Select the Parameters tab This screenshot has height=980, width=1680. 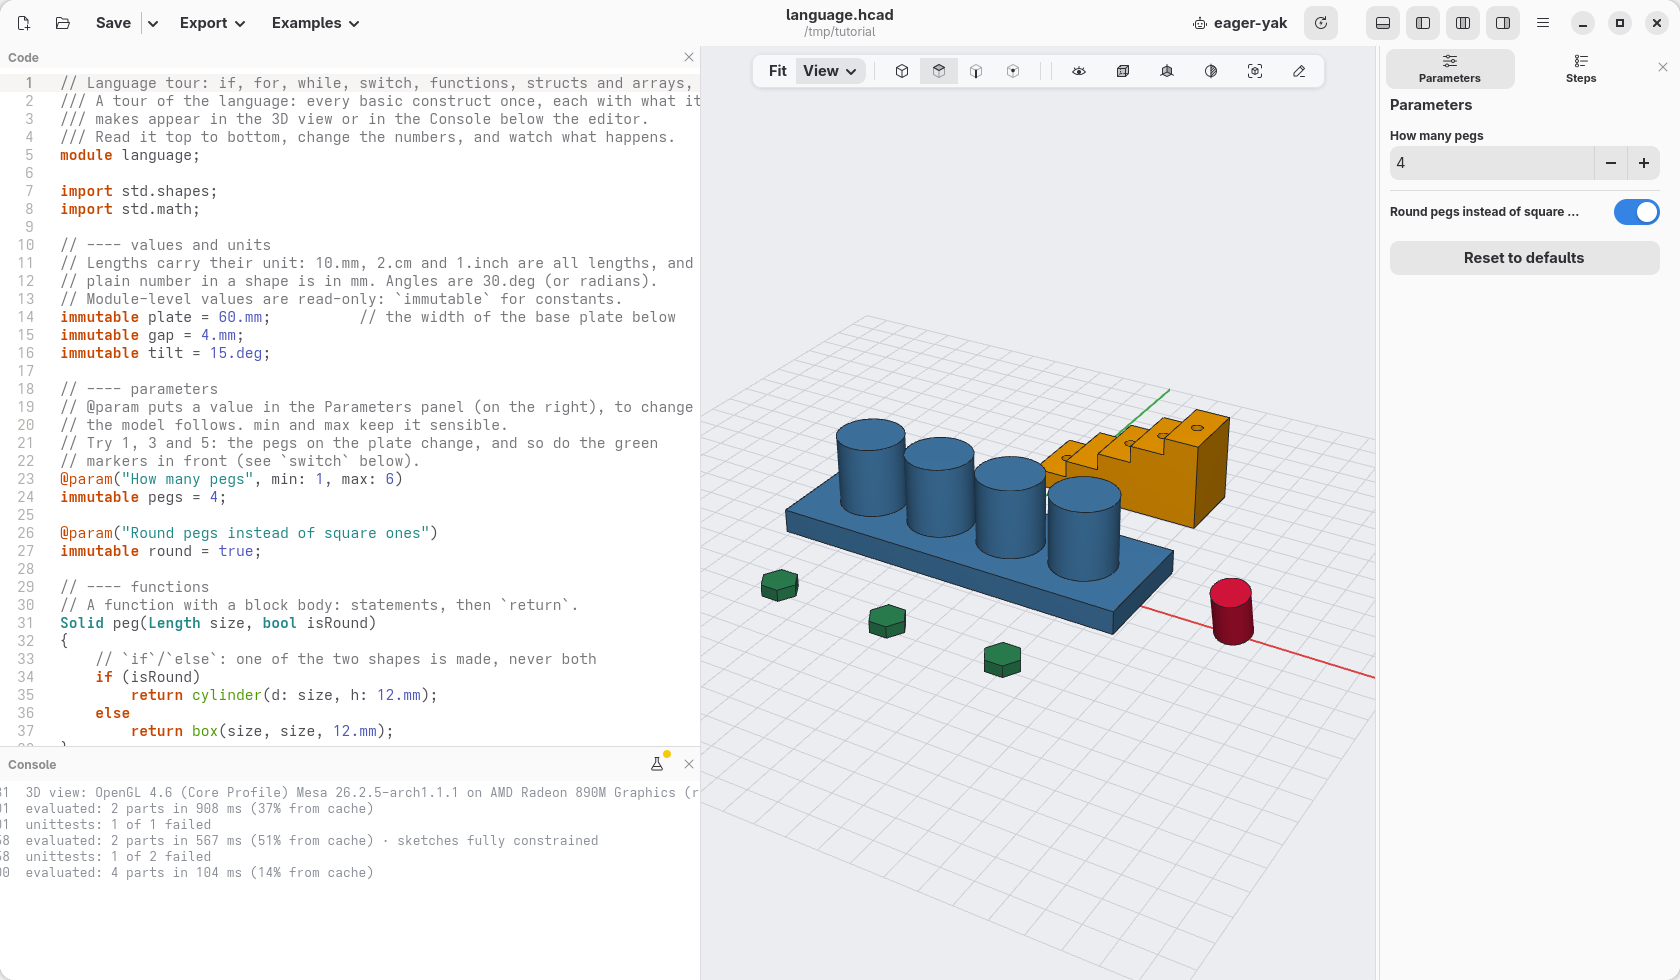pos(1450,69)
